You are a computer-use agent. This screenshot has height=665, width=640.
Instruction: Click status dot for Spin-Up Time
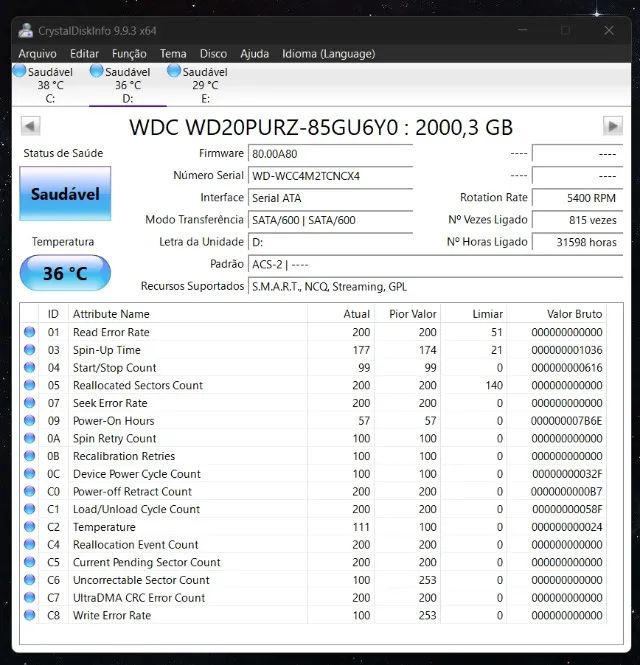point(29,349)
